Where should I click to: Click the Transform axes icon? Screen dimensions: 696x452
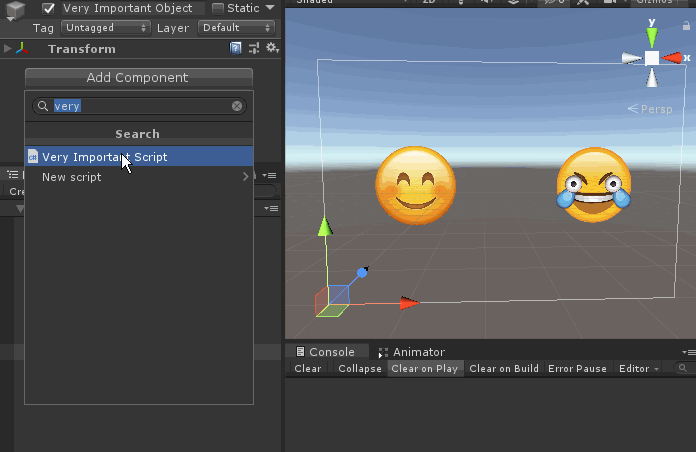tap(22, 48)
